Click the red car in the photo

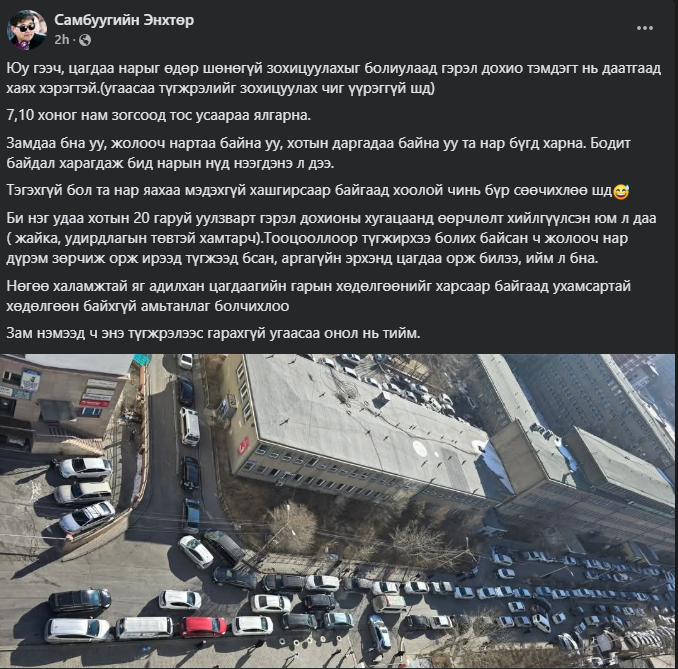coord(203,627)
